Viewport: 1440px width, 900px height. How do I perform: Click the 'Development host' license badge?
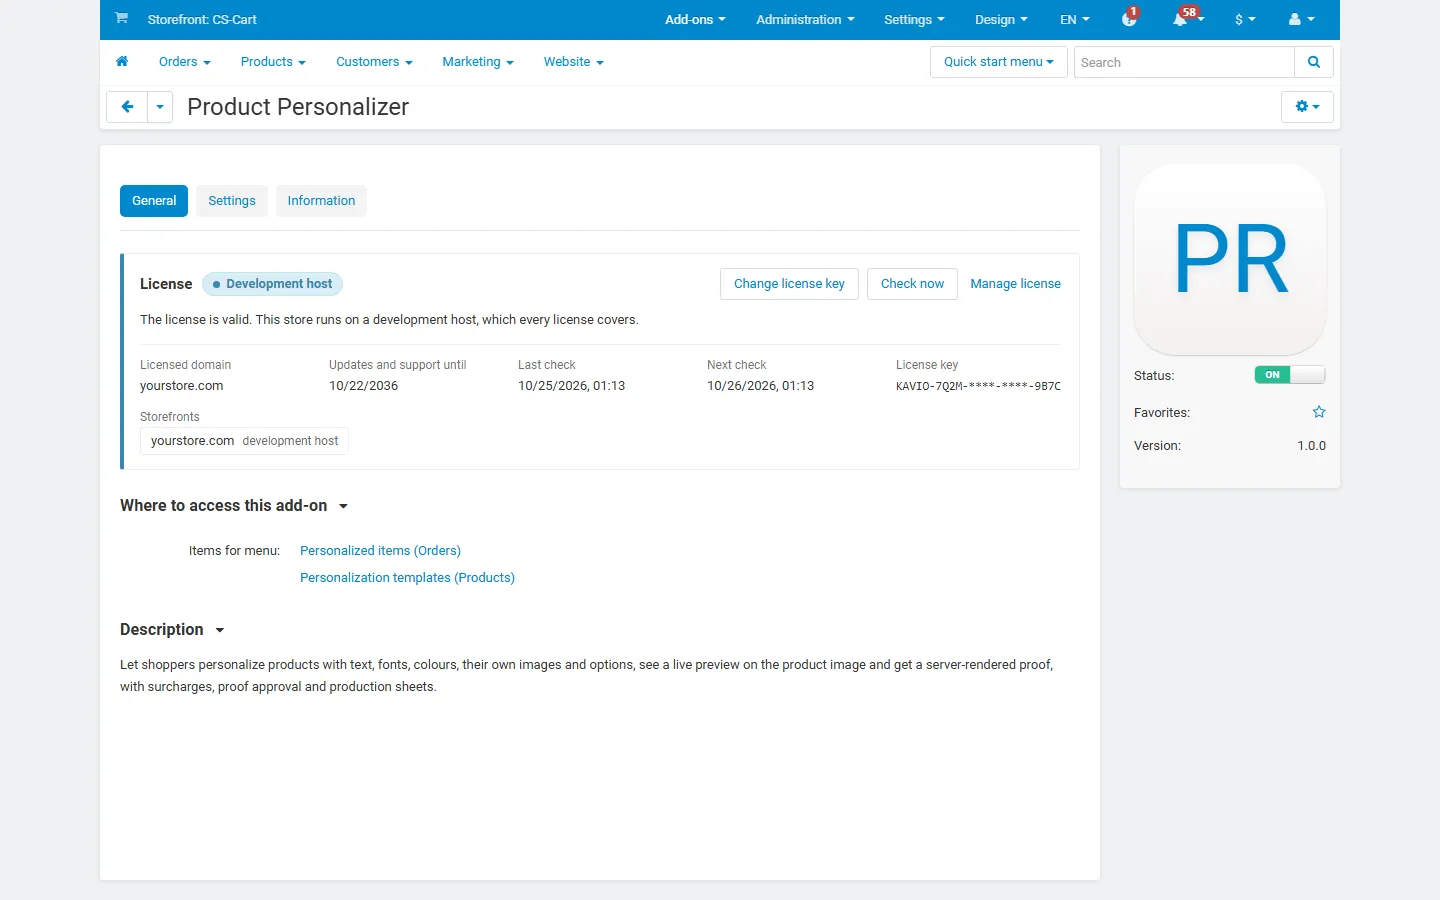pos(272,284)
